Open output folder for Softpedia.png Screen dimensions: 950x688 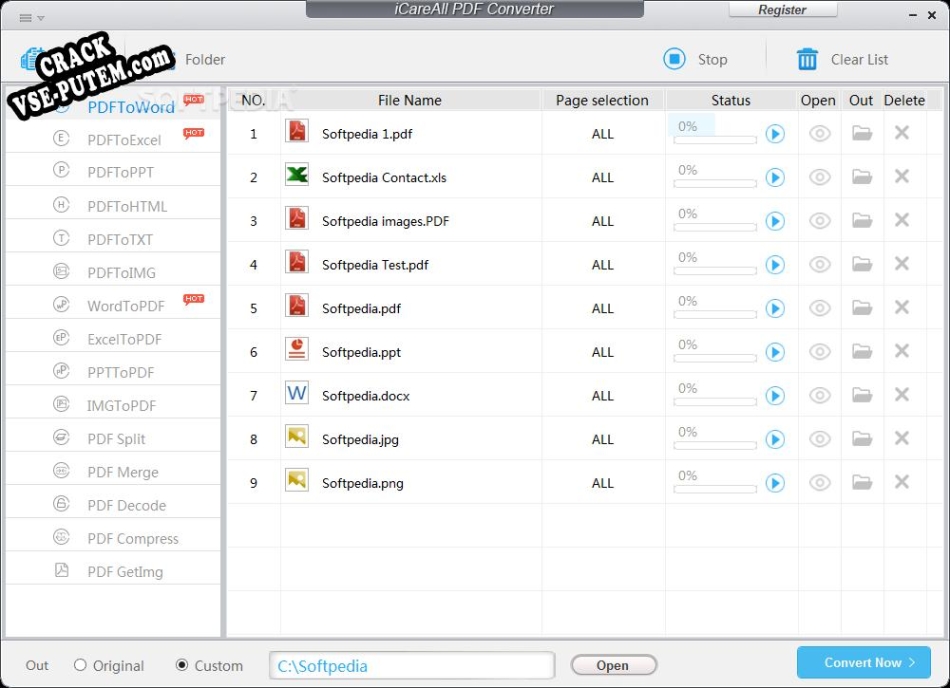[x=862, y=481]
